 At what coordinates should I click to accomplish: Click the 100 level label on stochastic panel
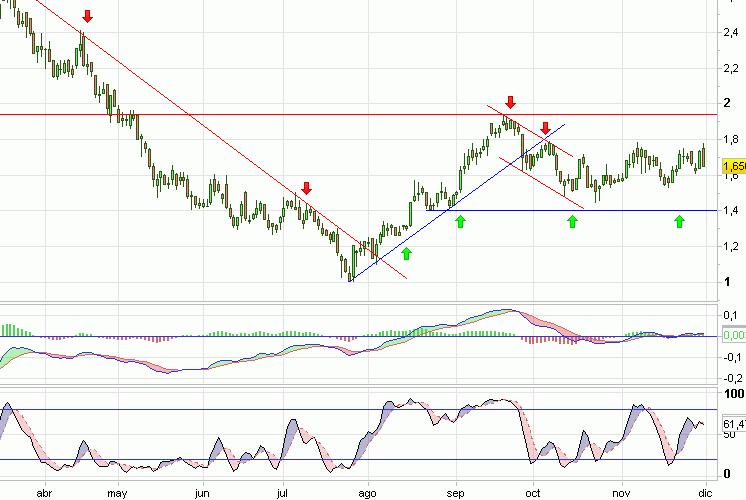coord(733,396)
